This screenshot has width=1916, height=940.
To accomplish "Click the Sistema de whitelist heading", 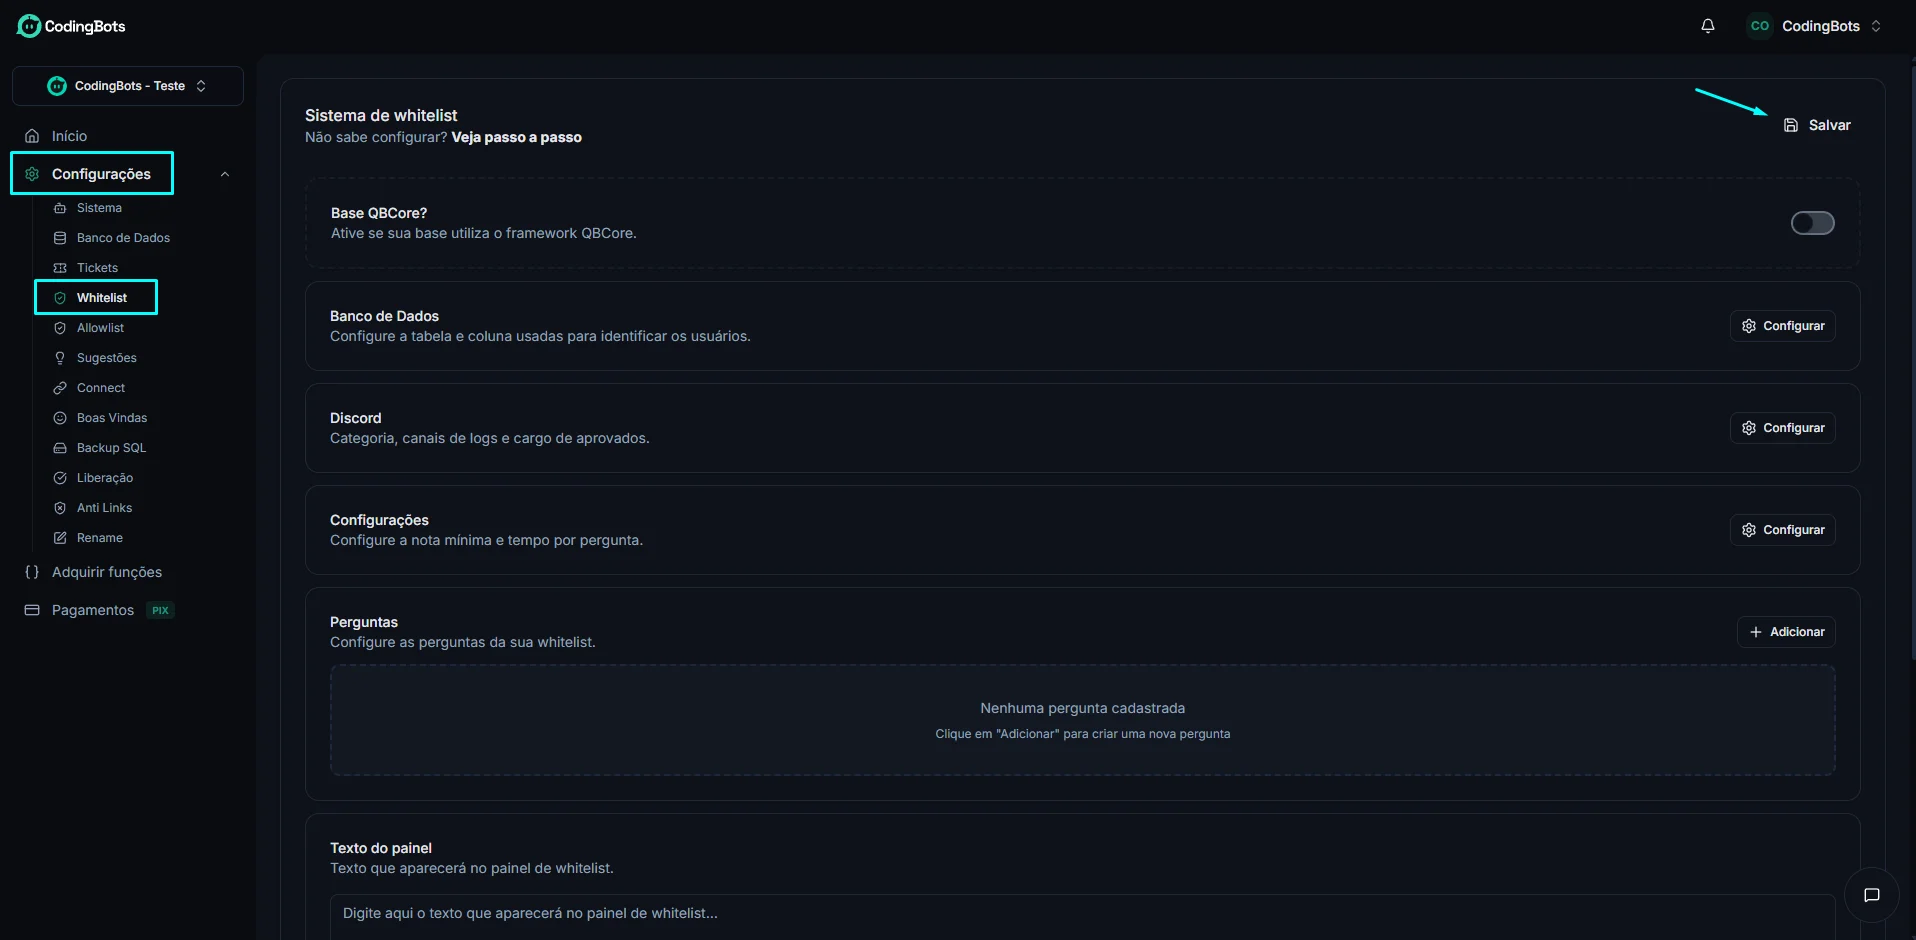I will pyautogui.click(x=381, y=115).
